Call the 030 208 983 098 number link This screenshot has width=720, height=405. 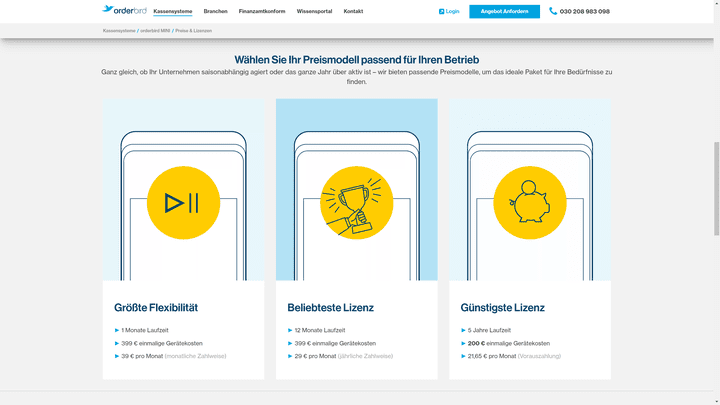(584, 12)
